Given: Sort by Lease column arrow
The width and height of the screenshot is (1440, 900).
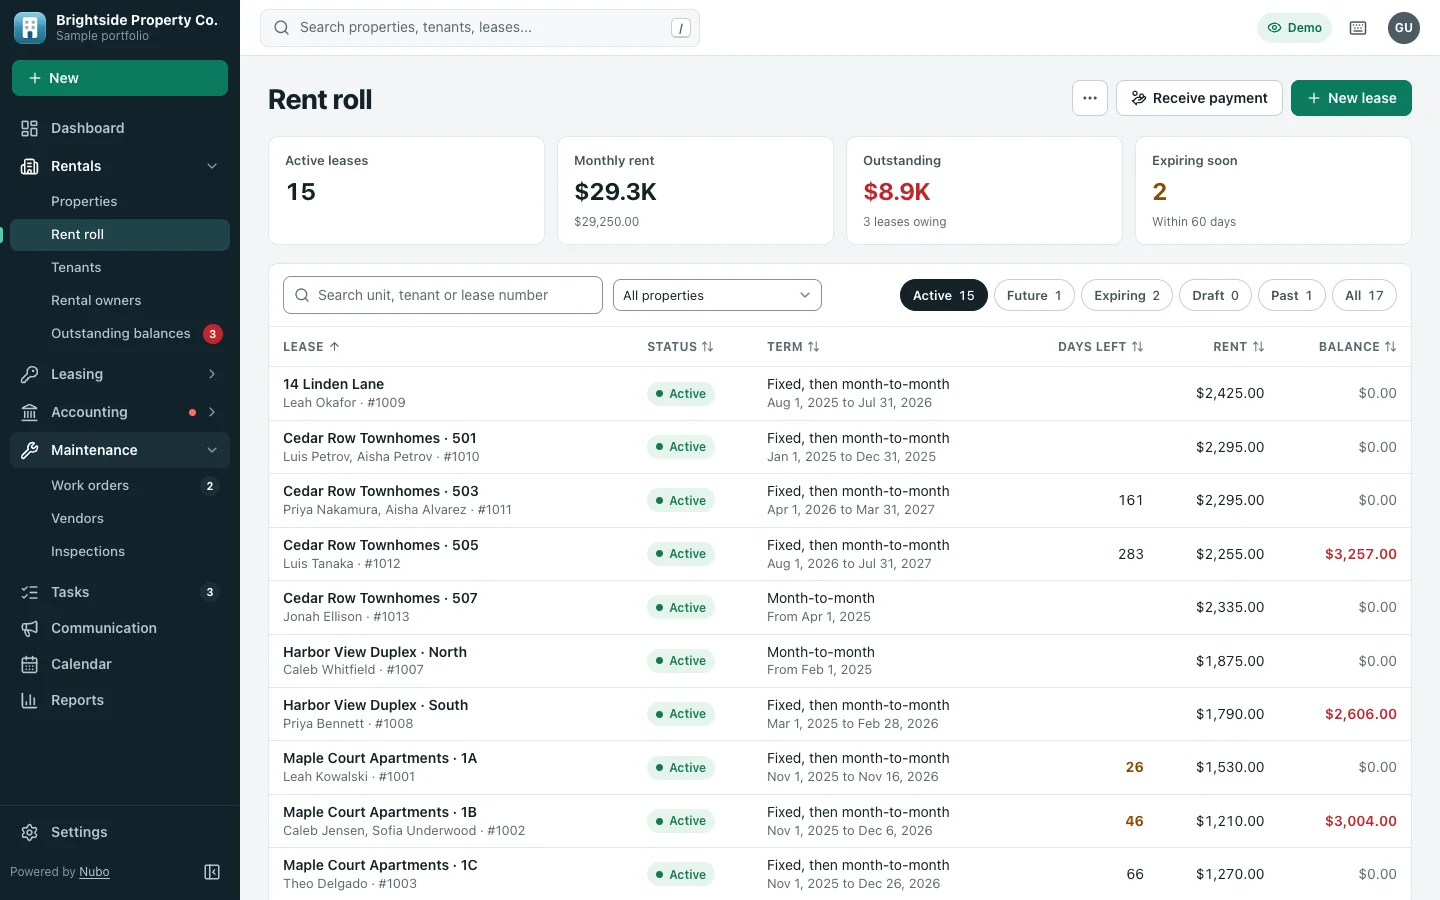Looking at the screenshot, I should (x=335, y=347).
